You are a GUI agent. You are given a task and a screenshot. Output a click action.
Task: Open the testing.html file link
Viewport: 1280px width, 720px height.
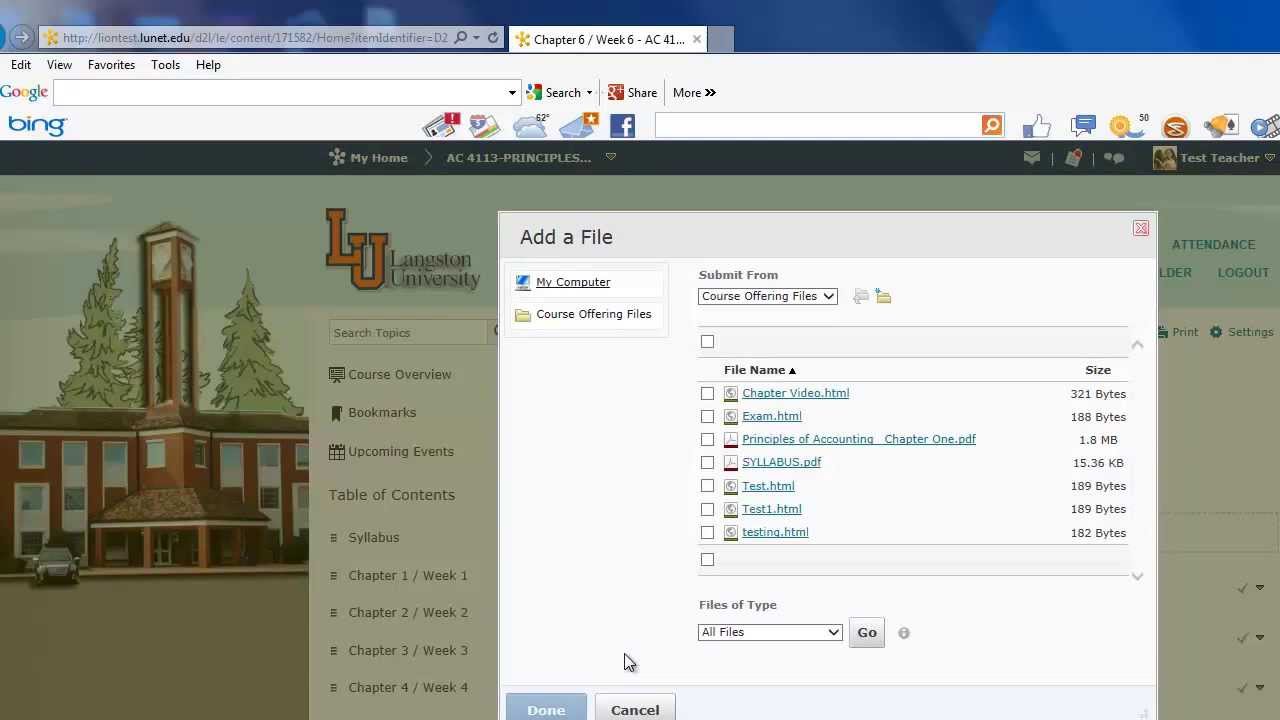point(775,532)
